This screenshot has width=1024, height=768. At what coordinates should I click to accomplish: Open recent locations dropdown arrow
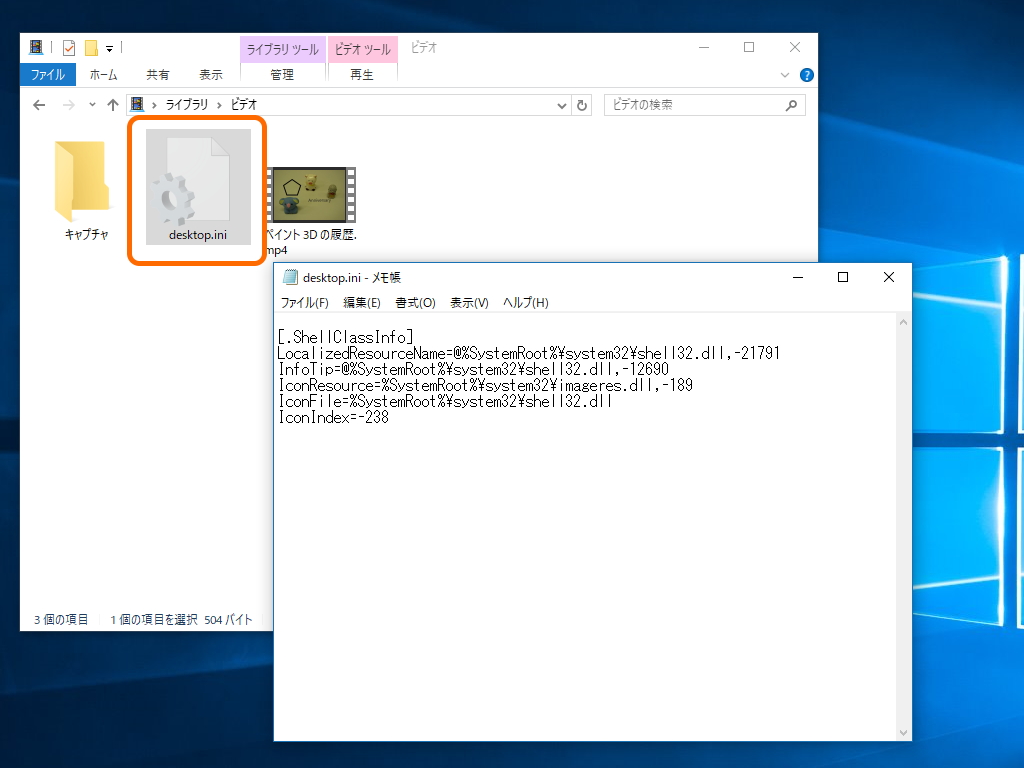(x=92, y=104)
